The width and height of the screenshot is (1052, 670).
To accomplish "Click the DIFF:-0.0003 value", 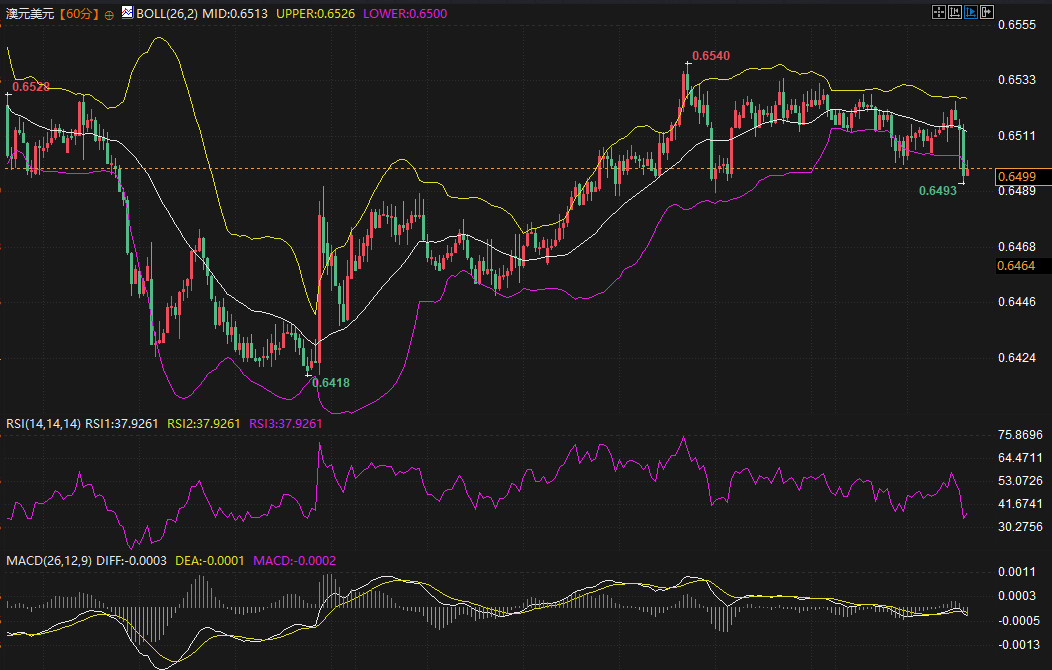I will [132, 561].
